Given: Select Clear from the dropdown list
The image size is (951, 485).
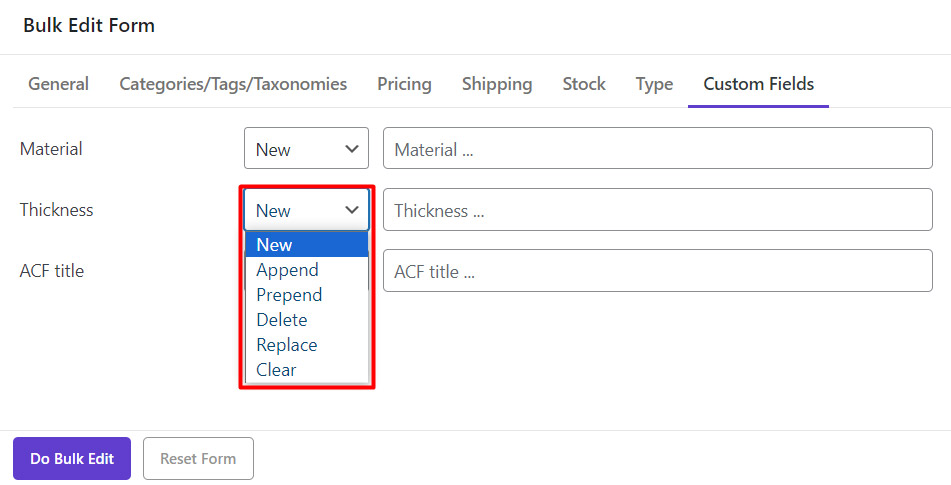Looking at the screenshot, I should pos(276,370).
